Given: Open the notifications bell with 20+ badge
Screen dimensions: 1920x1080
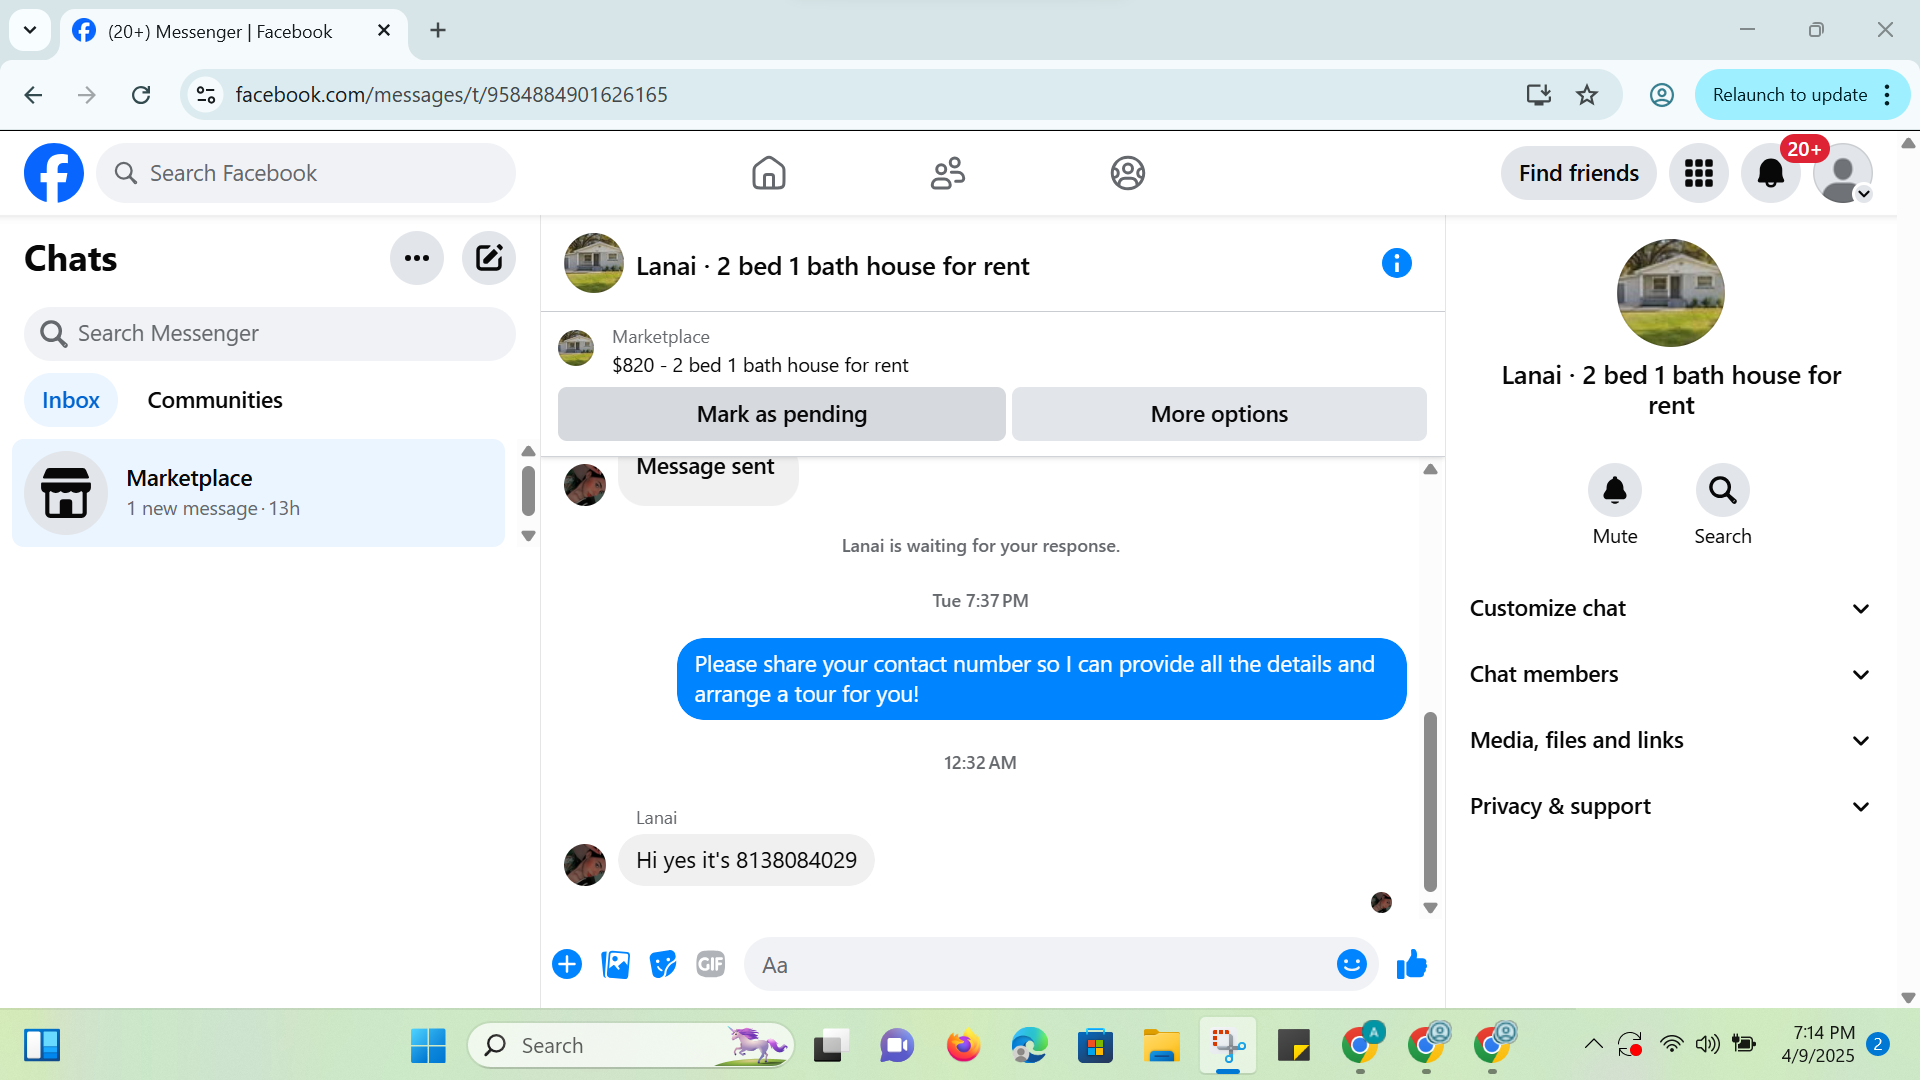Looking at the screenshot, I should pos(1770,173).
